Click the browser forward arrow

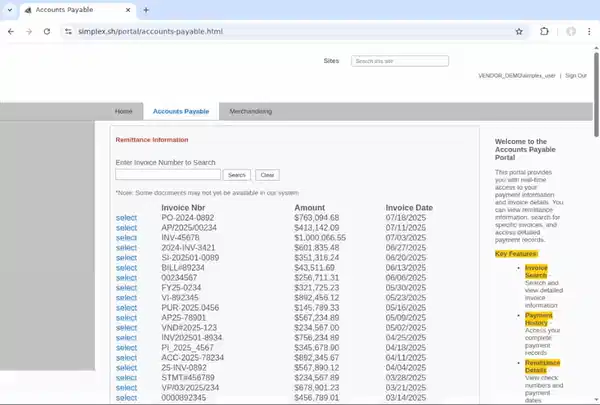coord(29,31)
